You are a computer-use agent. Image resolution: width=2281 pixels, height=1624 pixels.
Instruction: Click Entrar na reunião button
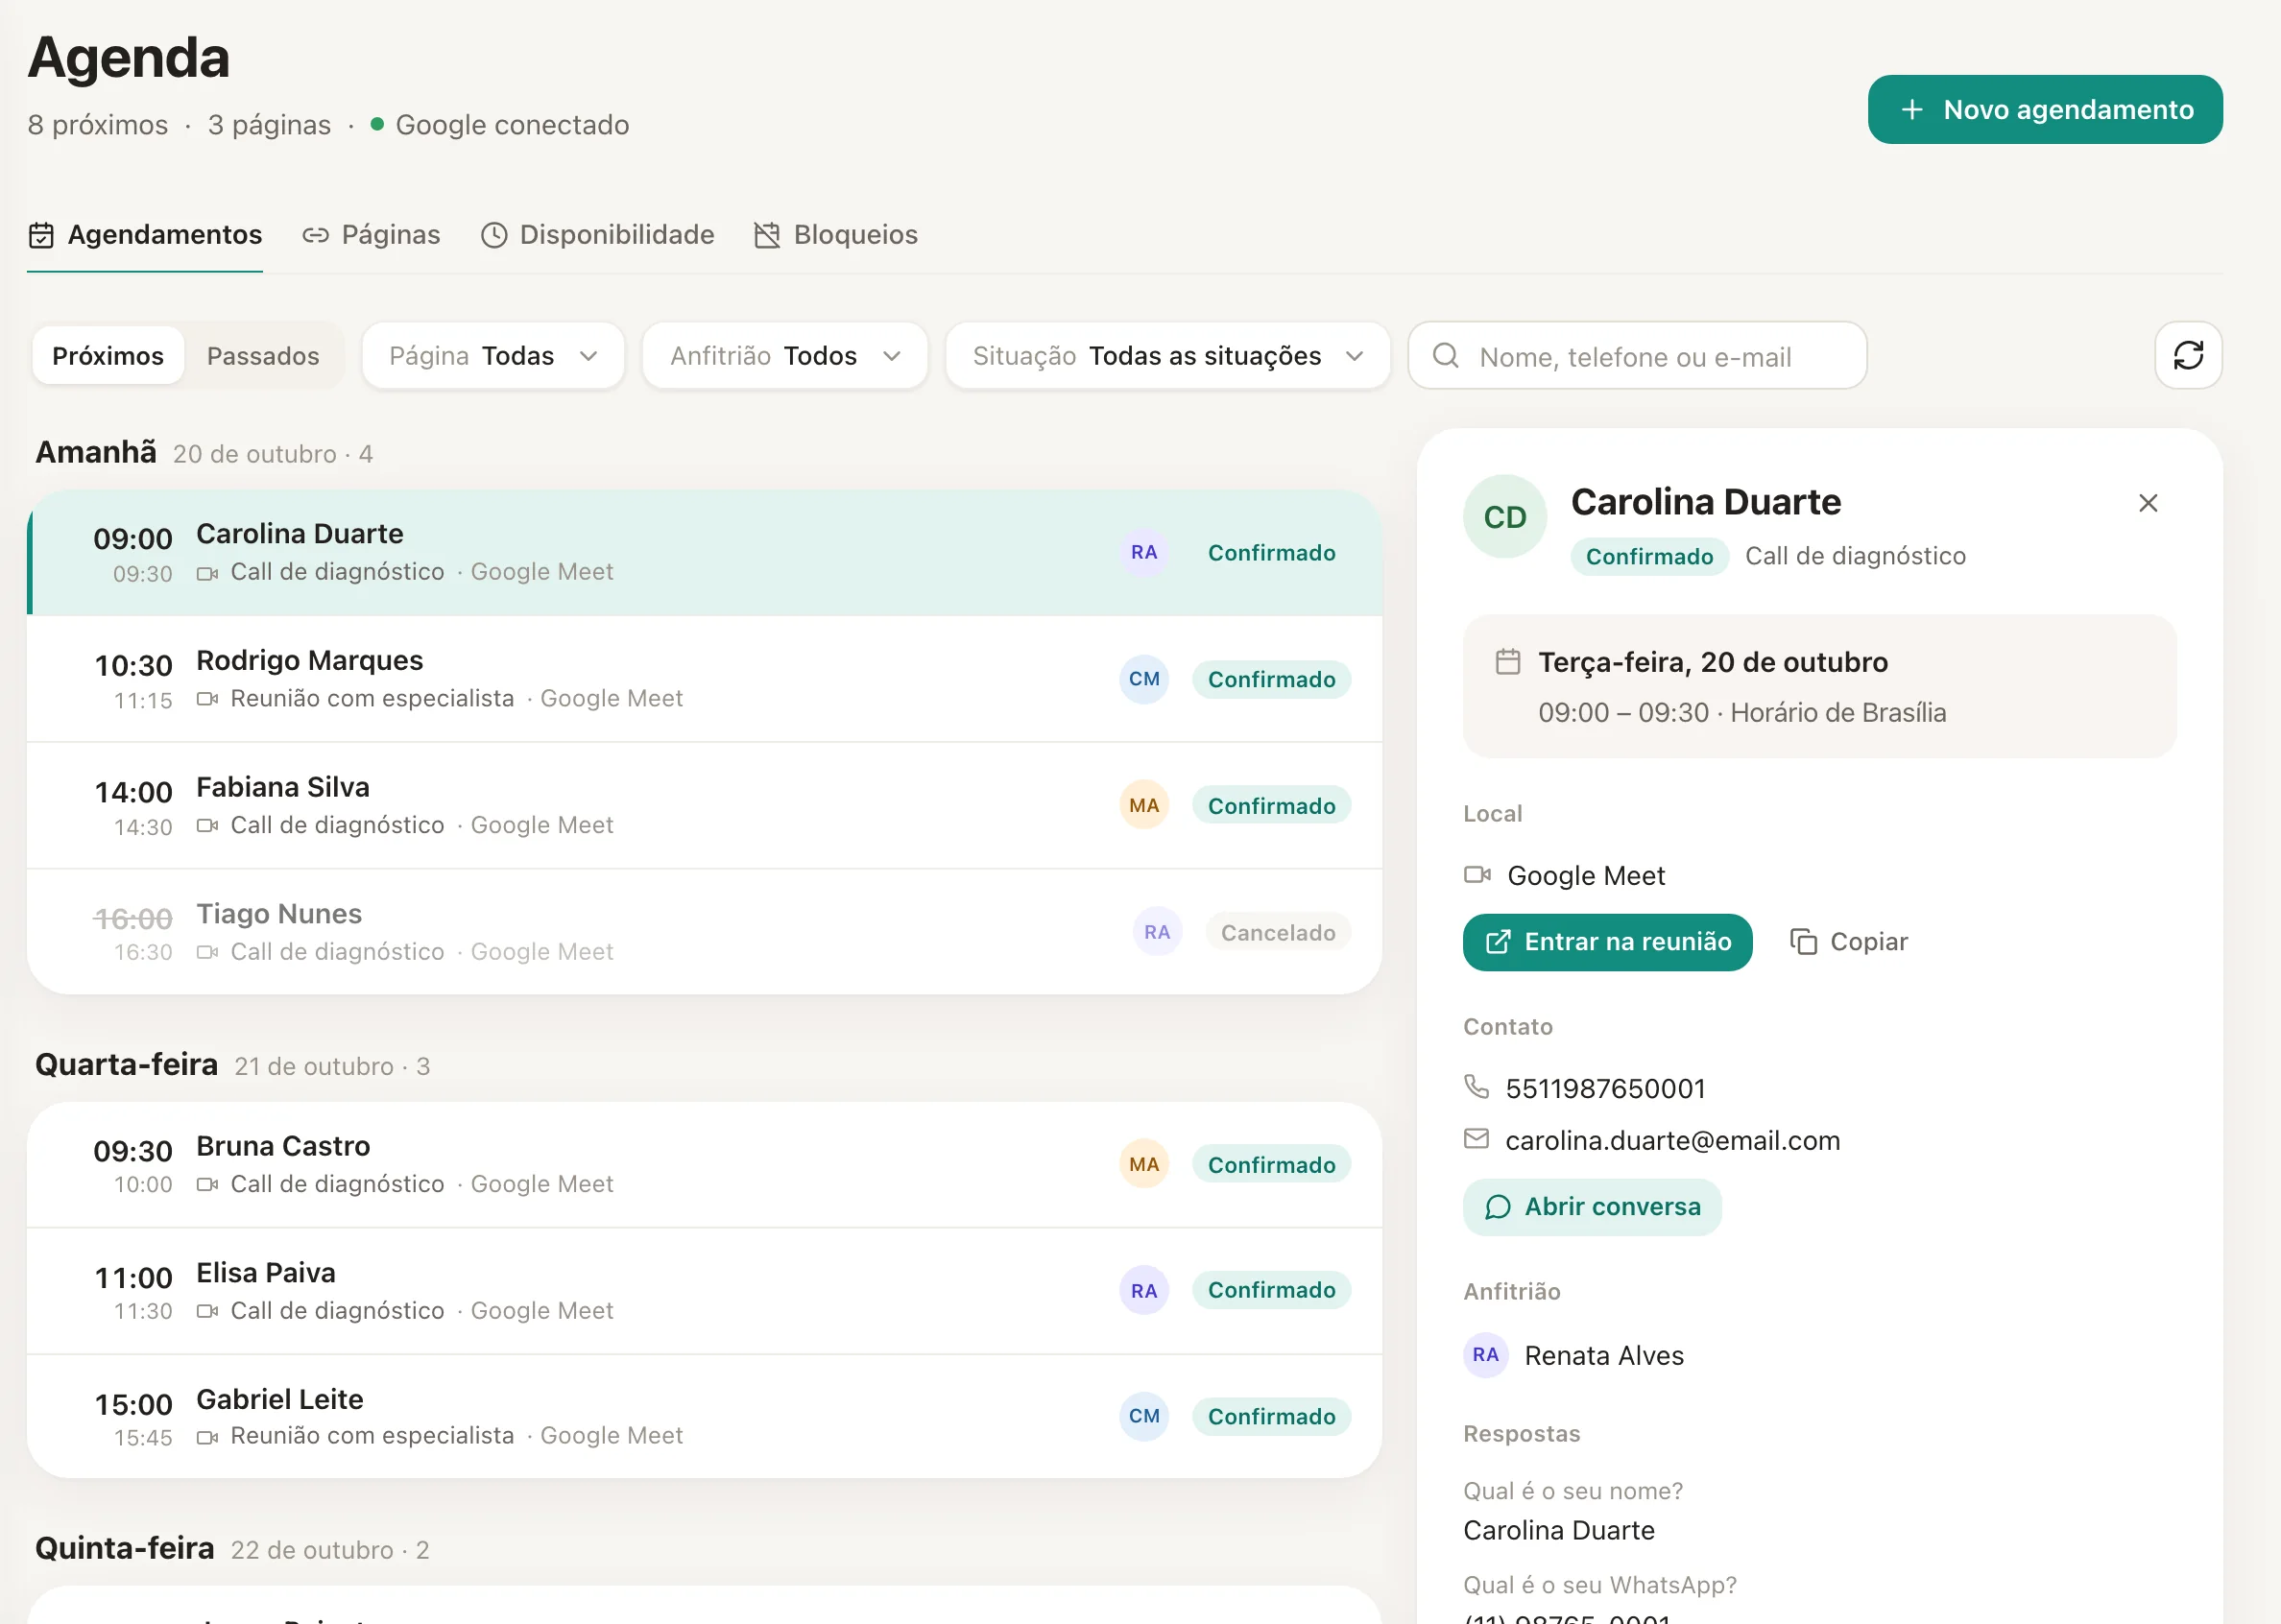coord(1607,942)
